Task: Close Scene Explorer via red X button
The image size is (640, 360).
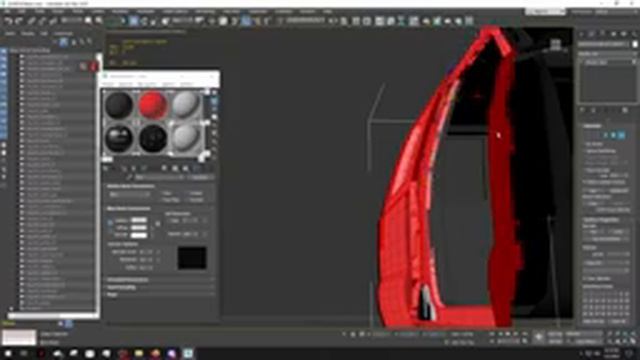Action: click(93, 66)
